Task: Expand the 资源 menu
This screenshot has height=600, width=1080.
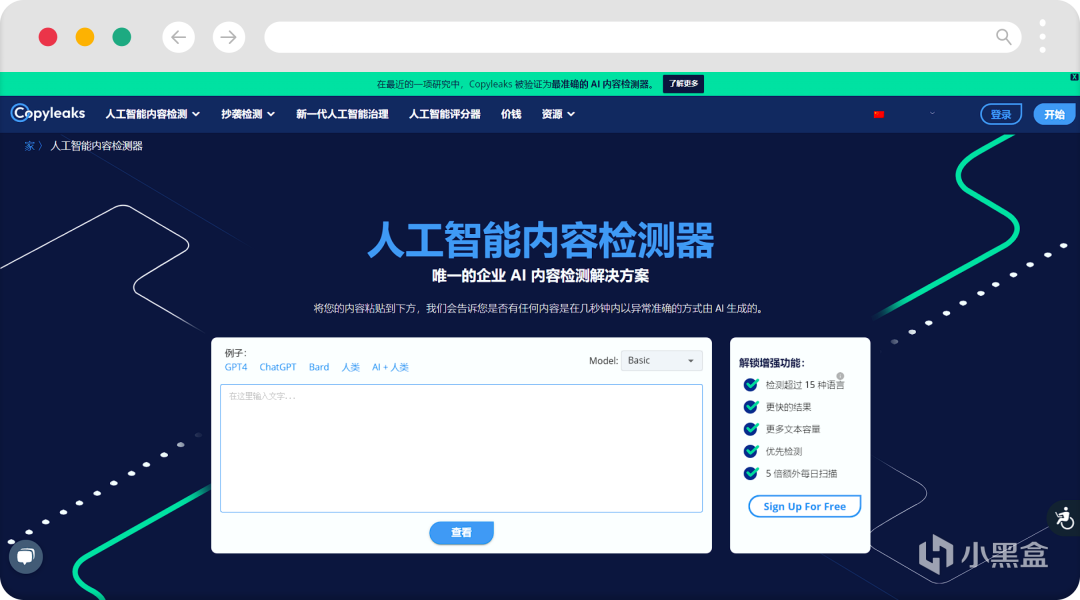Action: point(558,114)
